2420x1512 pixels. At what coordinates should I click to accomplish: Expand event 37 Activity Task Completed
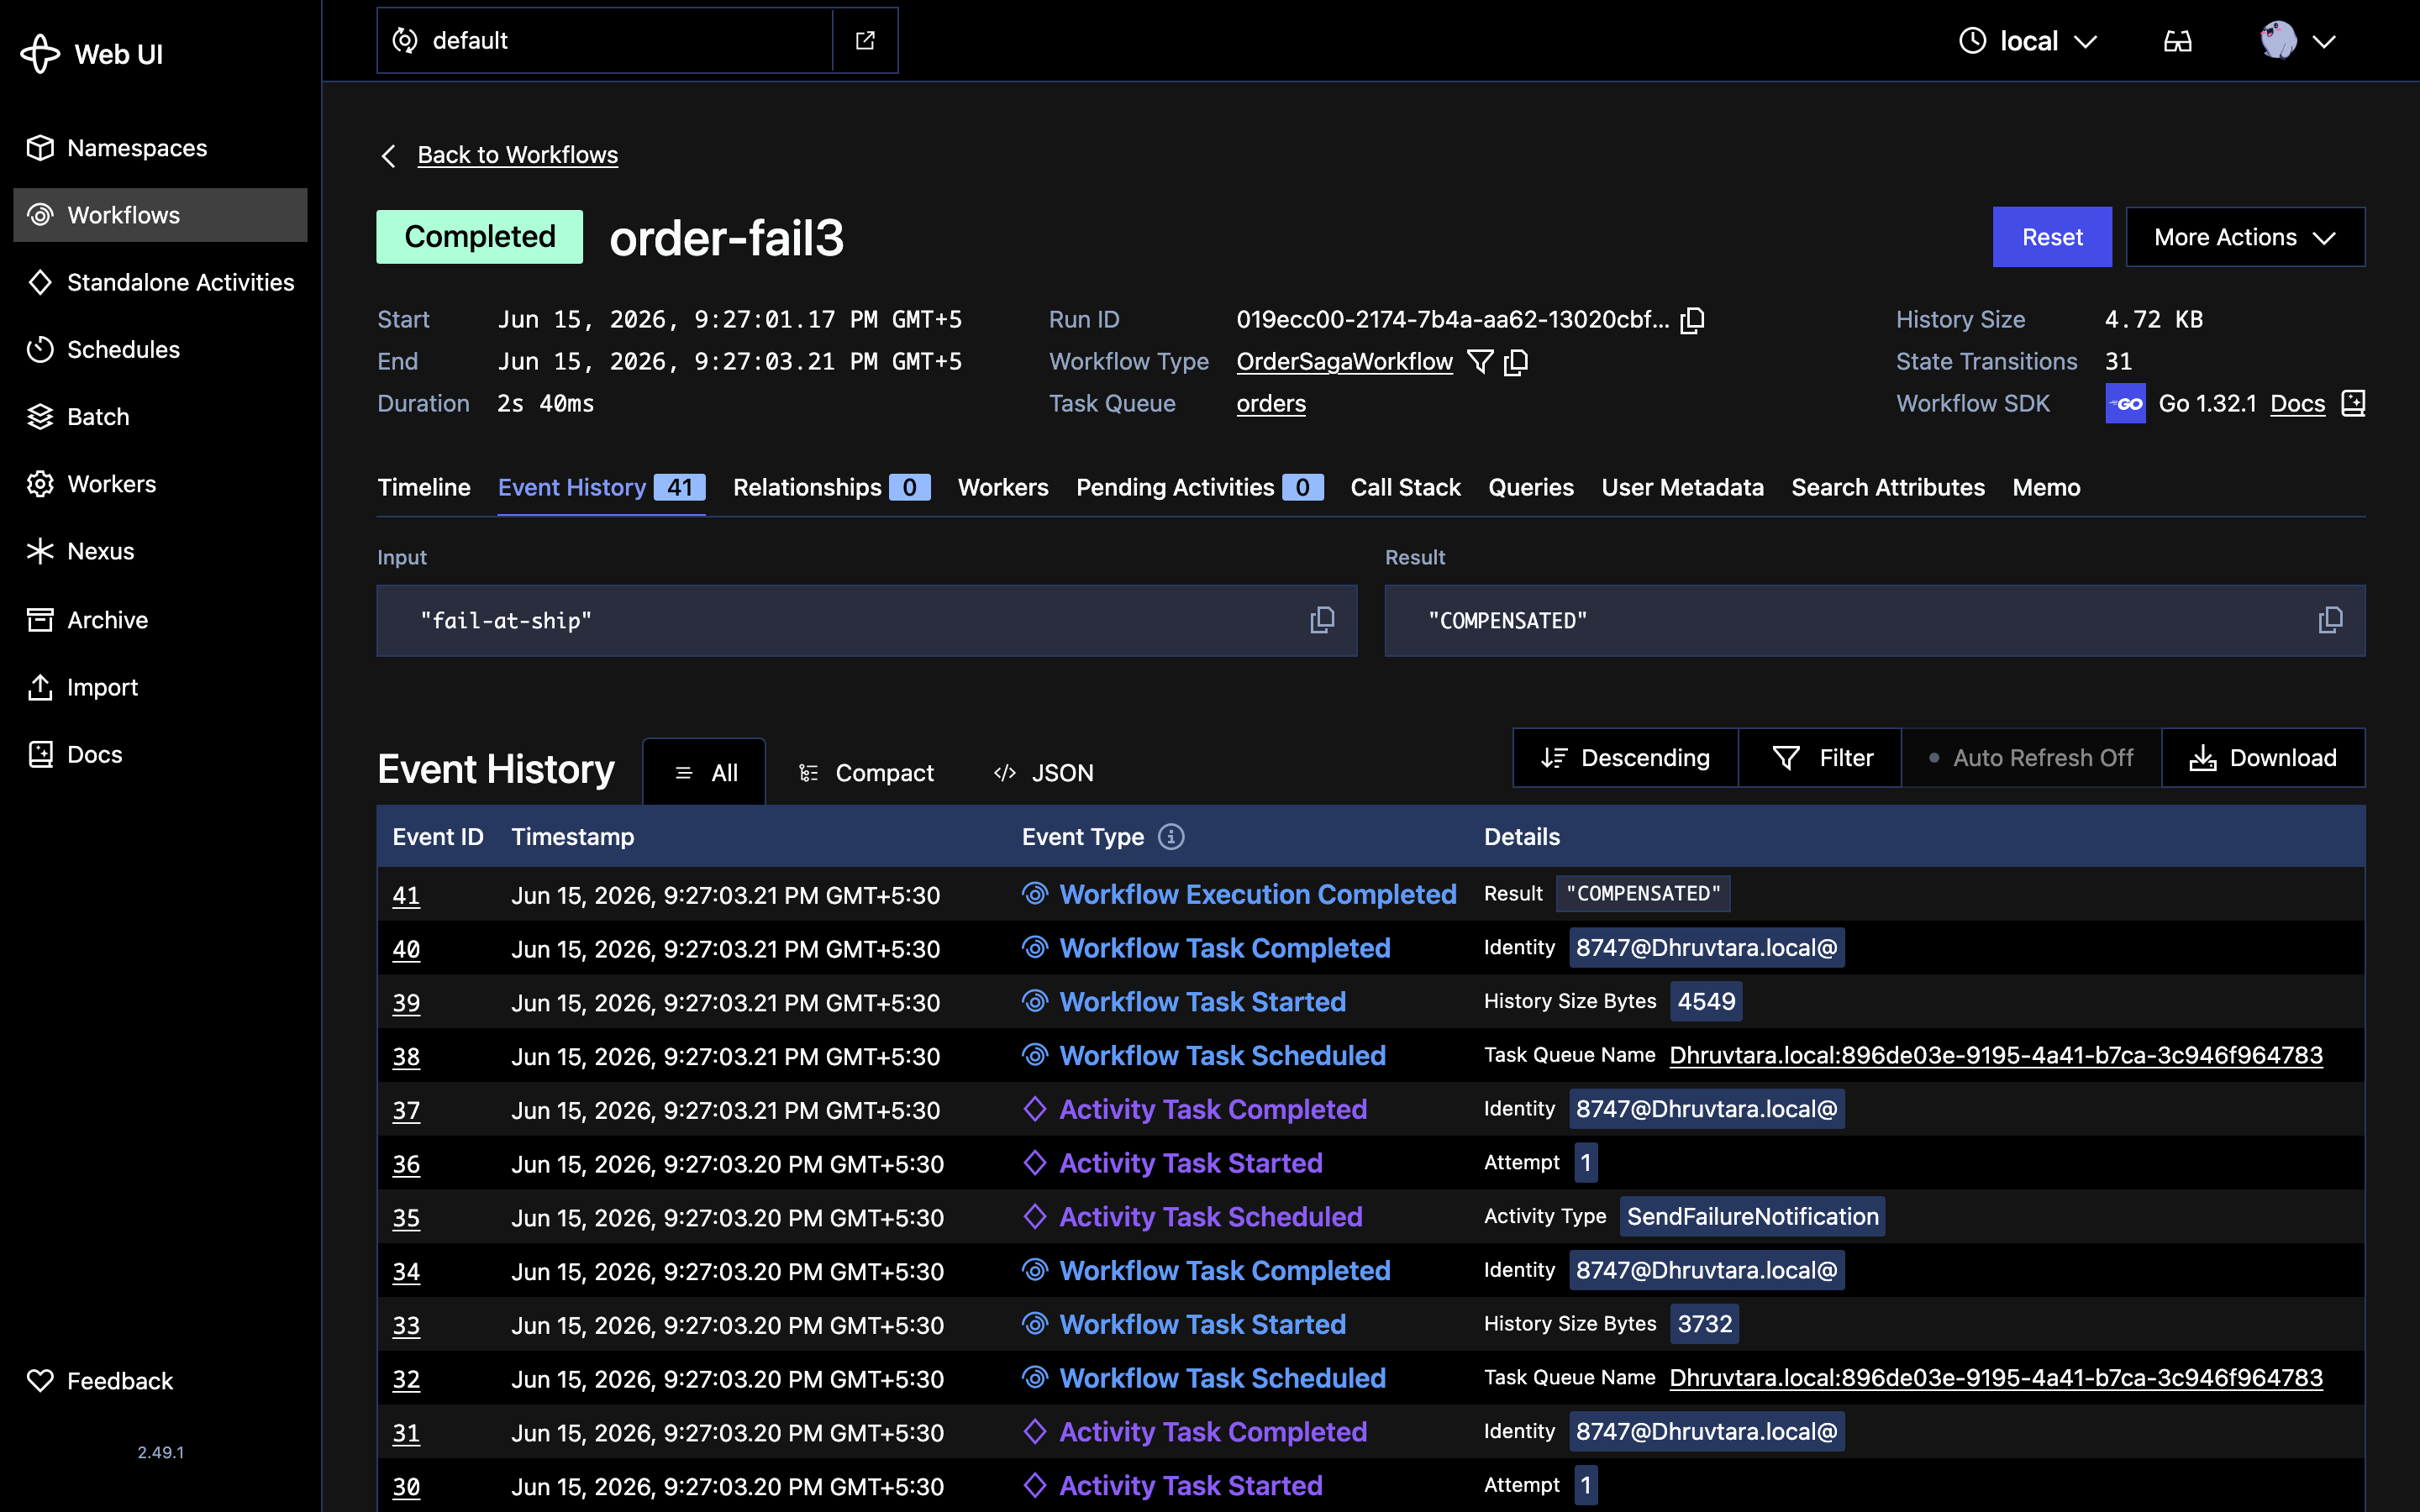pos(1371,1109)
